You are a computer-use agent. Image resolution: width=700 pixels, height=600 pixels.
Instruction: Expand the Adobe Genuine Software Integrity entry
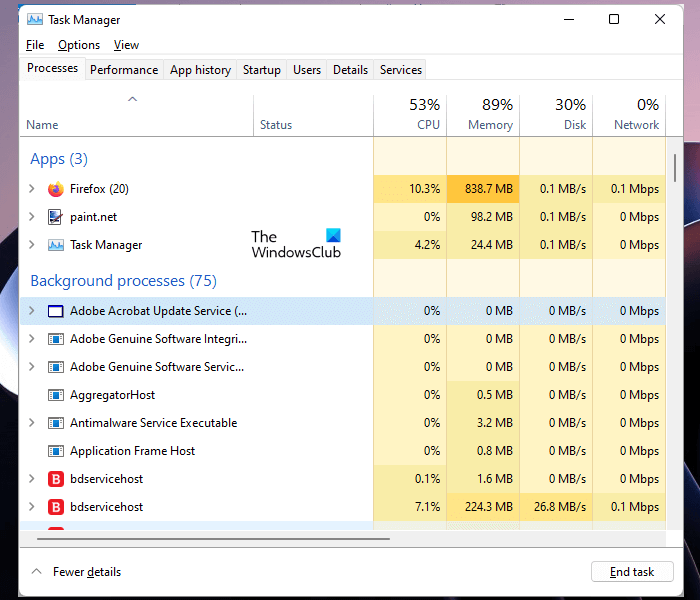(32, 339)
